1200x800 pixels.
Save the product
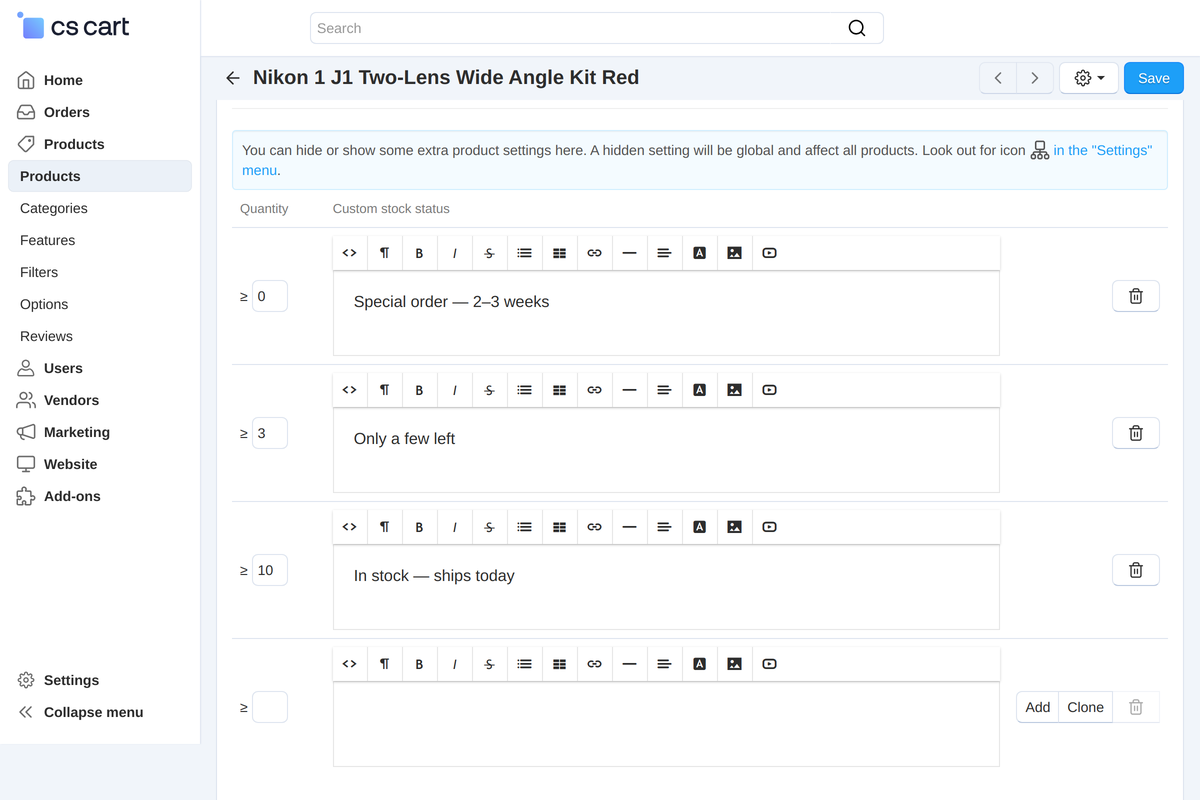pyautogui.click(x=1154, y=78)
